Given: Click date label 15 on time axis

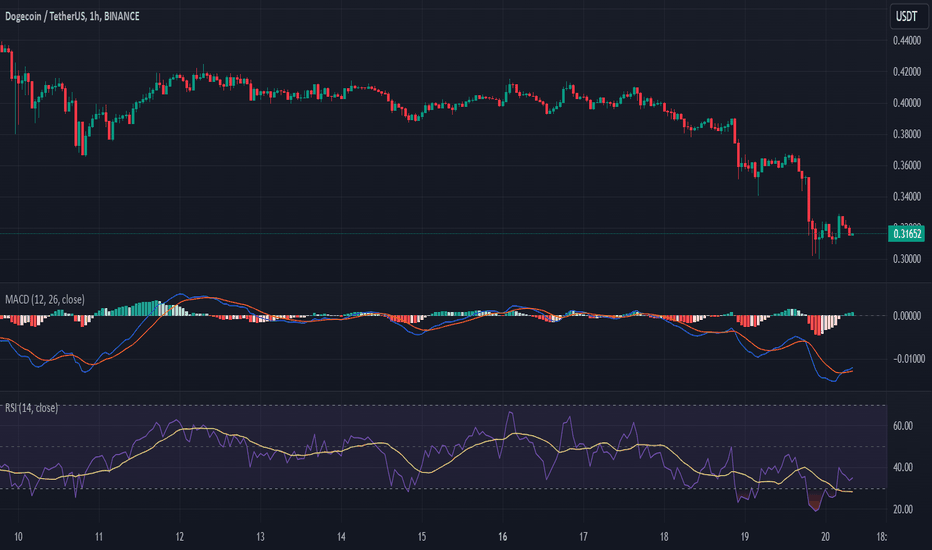Looking at the screenshot, I should coord(421,537).
